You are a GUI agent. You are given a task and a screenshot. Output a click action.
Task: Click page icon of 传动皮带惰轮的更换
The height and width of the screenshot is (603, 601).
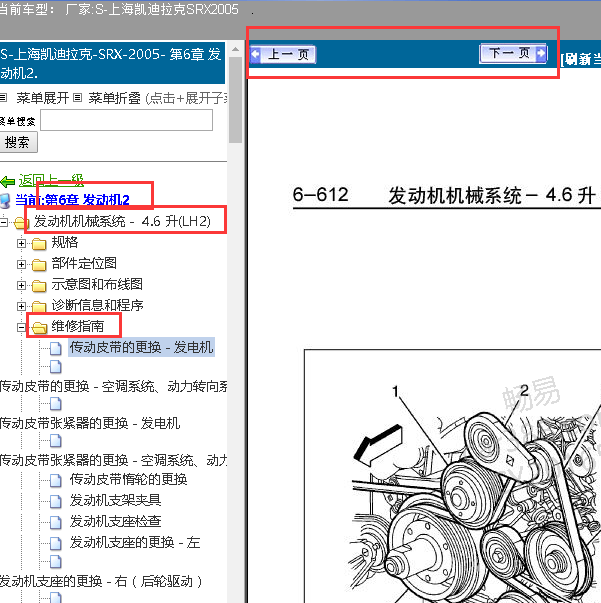click(56, 480)
